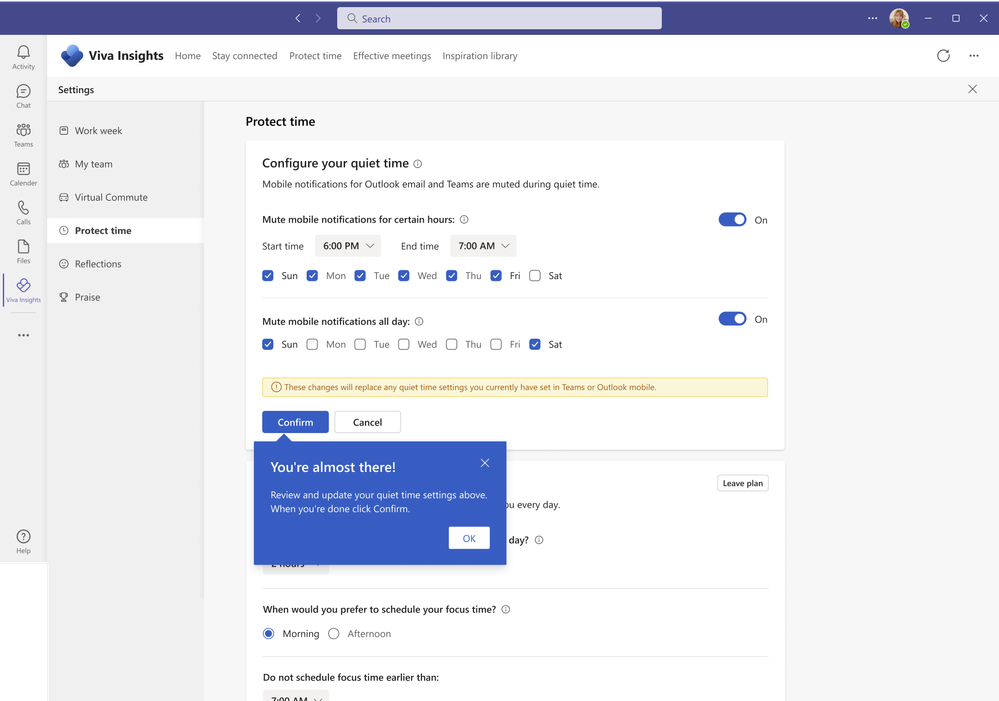The height and width of the screenshot is (701, 999).
Task: Open the End time 7:00 AM dropdown
Action: click(483, 246)
